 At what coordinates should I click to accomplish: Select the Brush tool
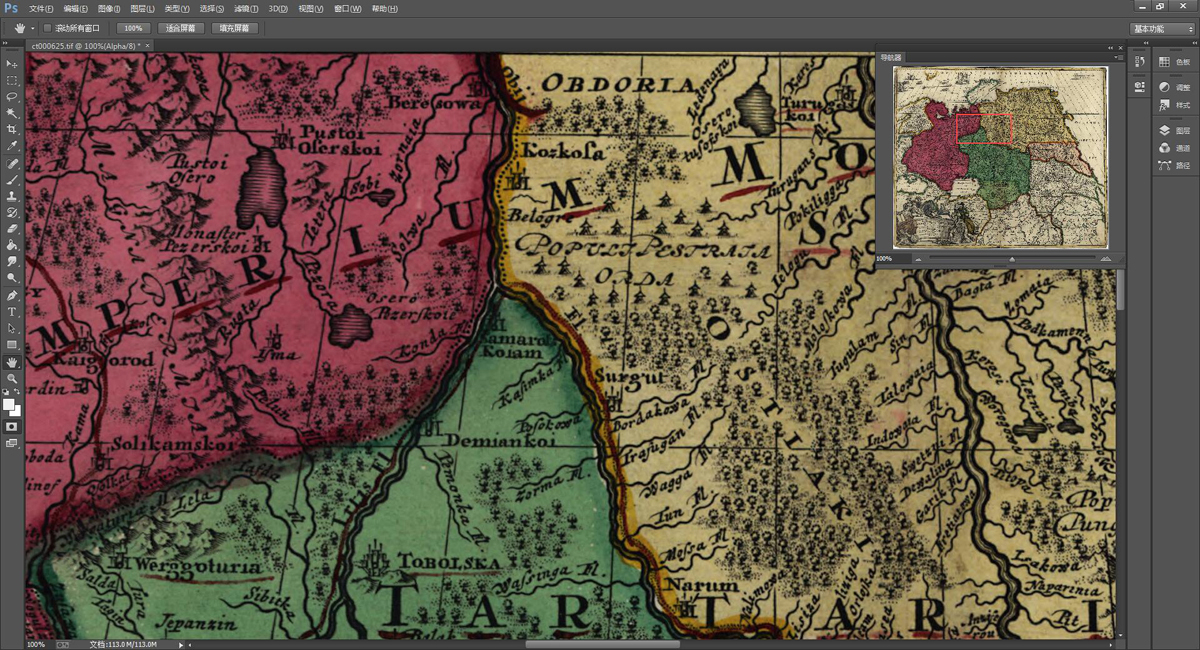coord(12,179)
